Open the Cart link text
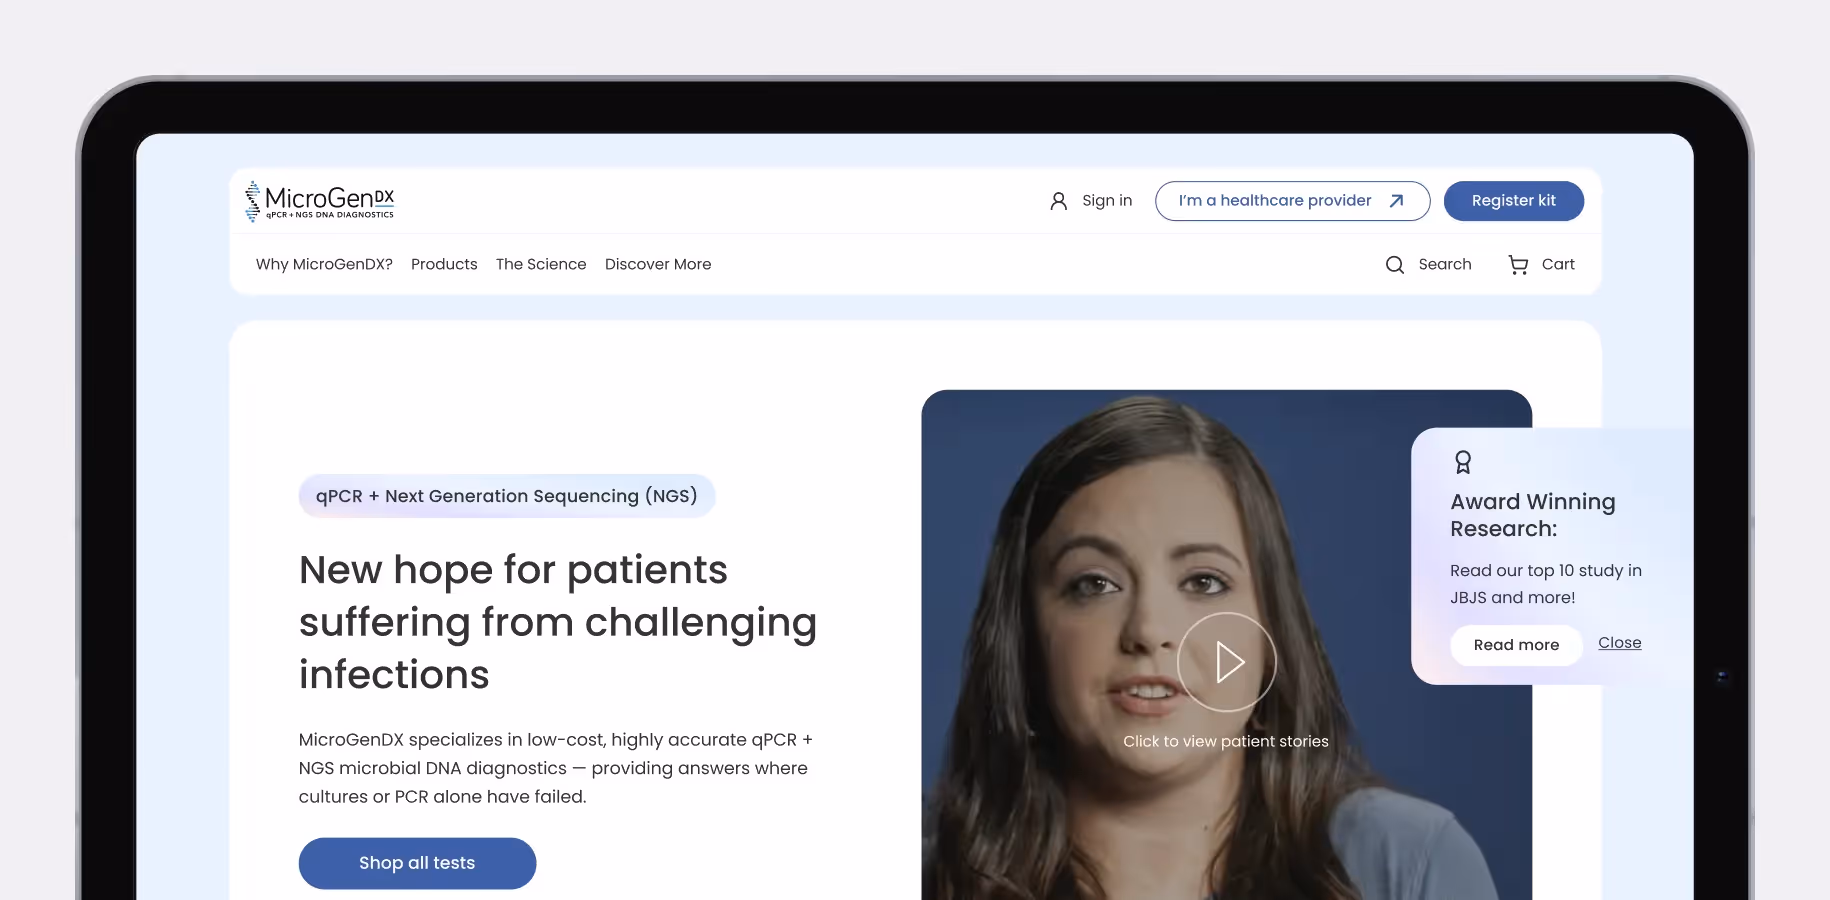Viewport: 1830px width, 900px height. pos(1558,264)
